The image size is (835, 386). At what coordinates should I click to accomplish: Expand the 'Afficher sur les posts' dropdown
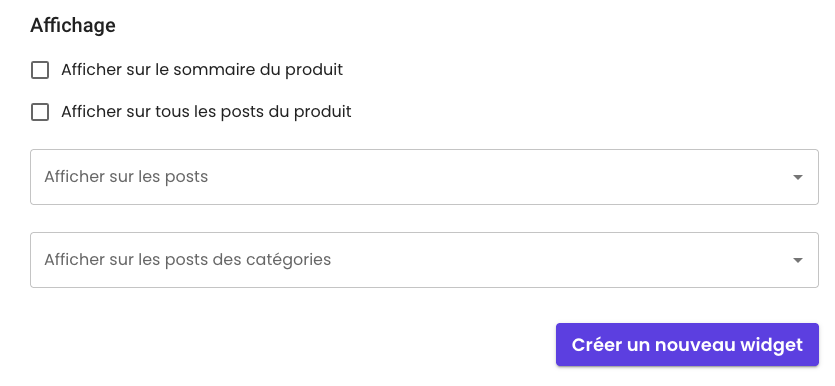coord(424,177)
